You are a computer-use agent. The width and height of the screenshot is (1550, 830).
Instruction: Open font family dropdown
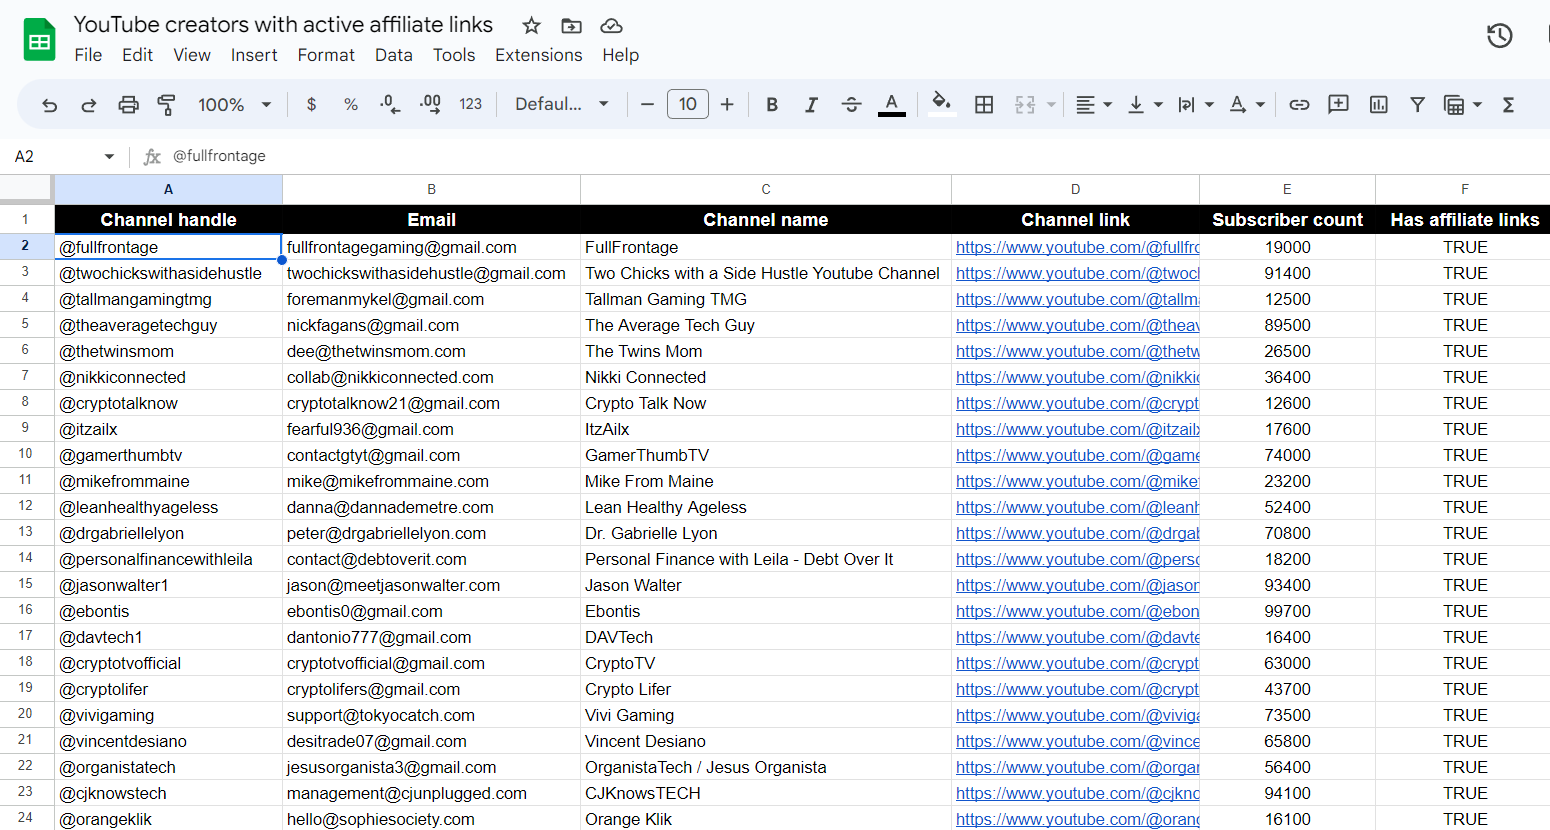point(562,104)
